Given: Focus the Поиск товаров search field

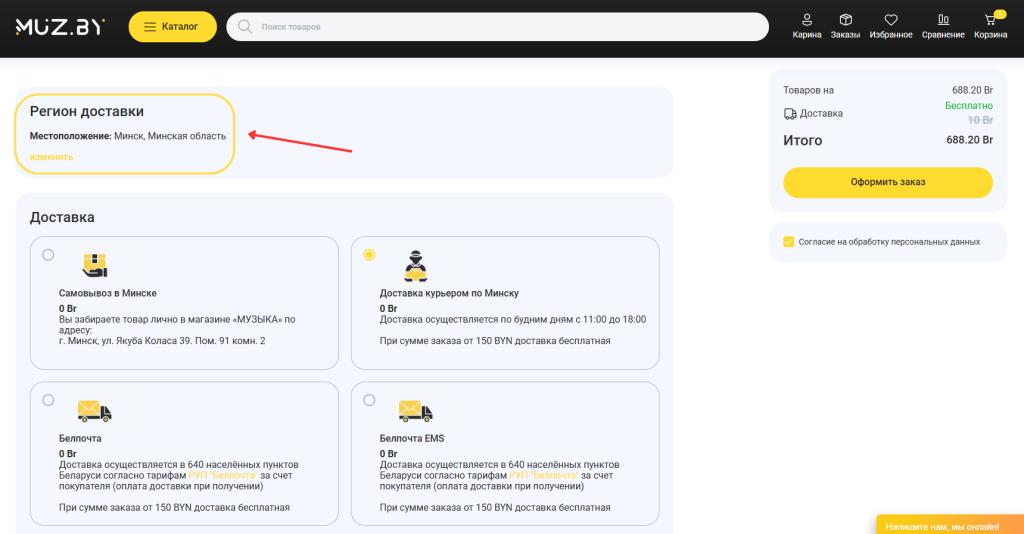Looking at the screenshot, I should pos(497,27).
